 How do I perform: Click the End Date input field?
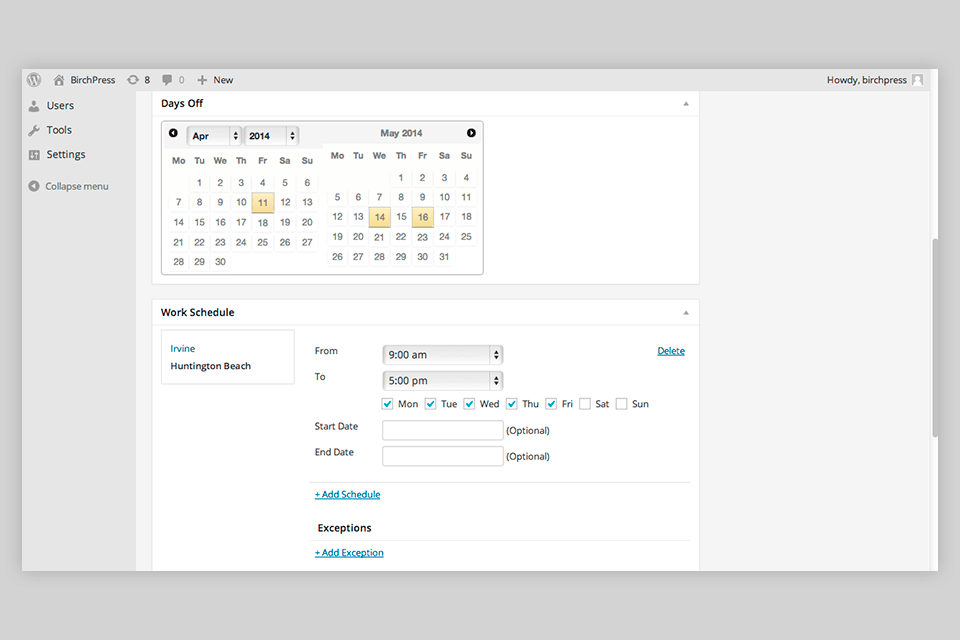point(443,456)
